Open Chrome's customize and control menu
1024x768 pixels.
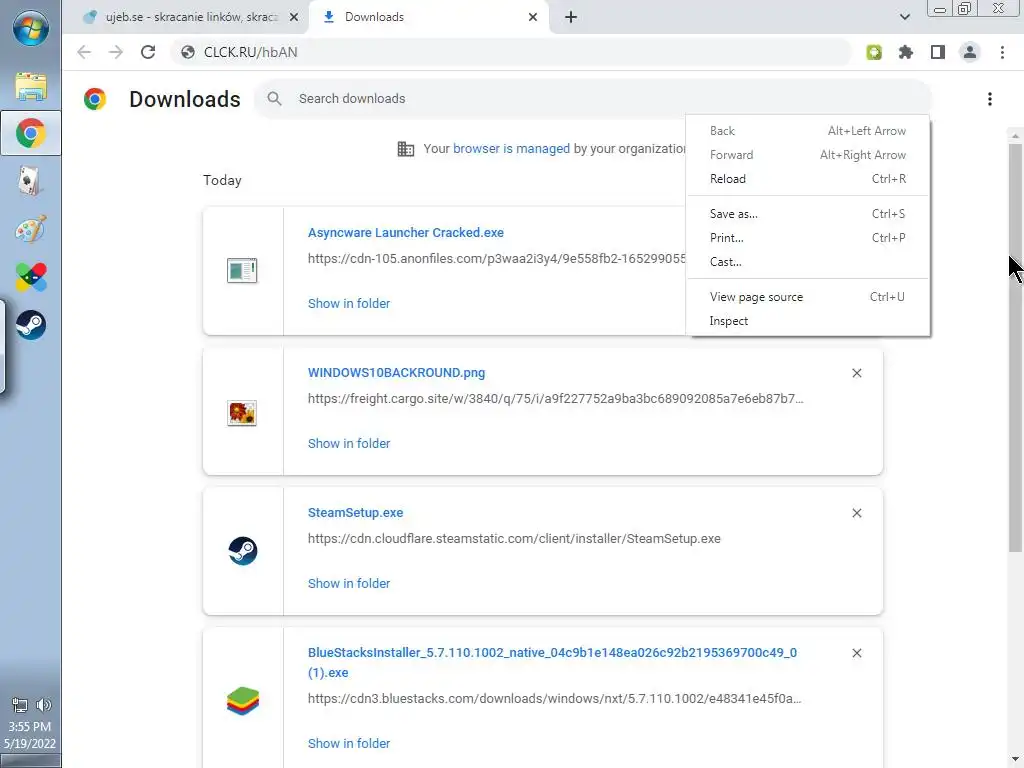(x=1002, y=52)
